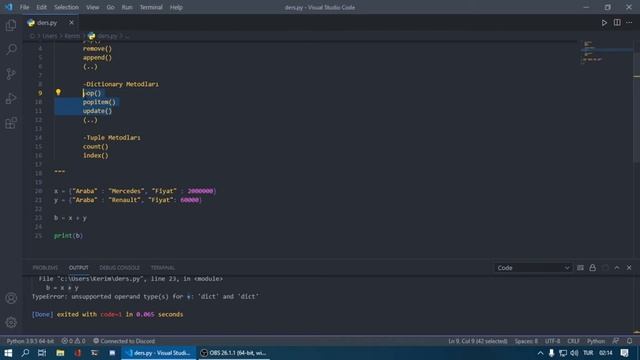Screen dimensions: 640x360
Task: Toggle output scroll lock icon
Action: click(592, 268)
